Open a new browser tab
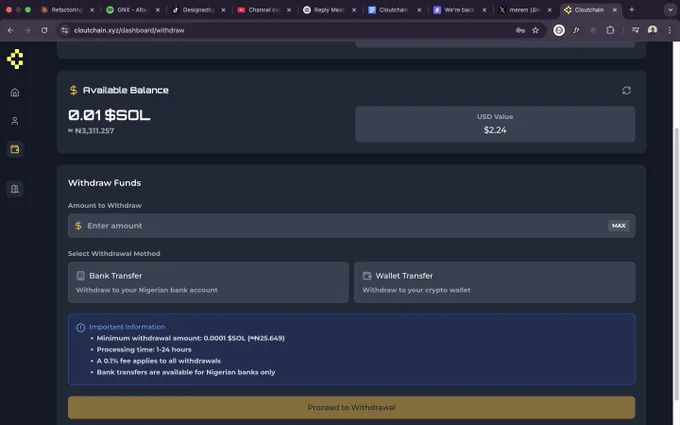 (631, 10)
